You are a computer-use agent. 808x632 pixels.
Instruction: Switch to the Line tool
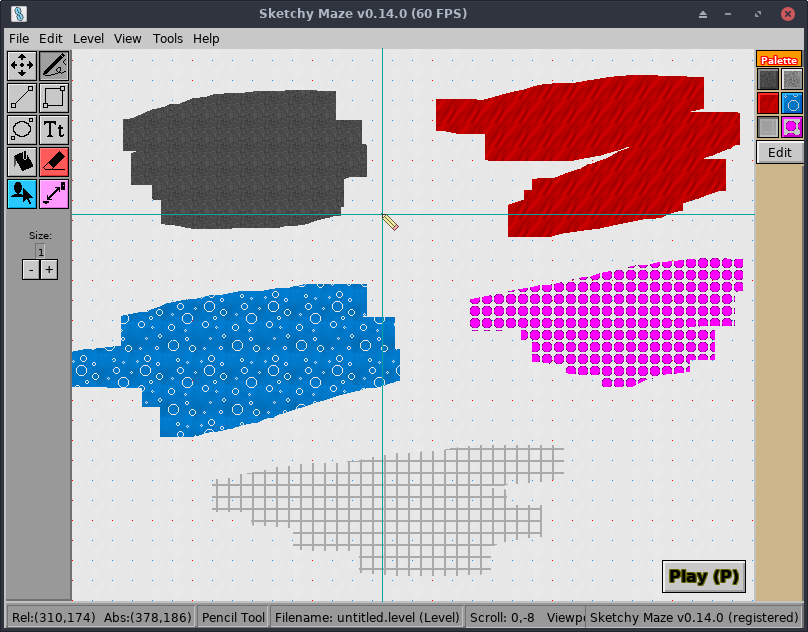(x=21, y=98)
